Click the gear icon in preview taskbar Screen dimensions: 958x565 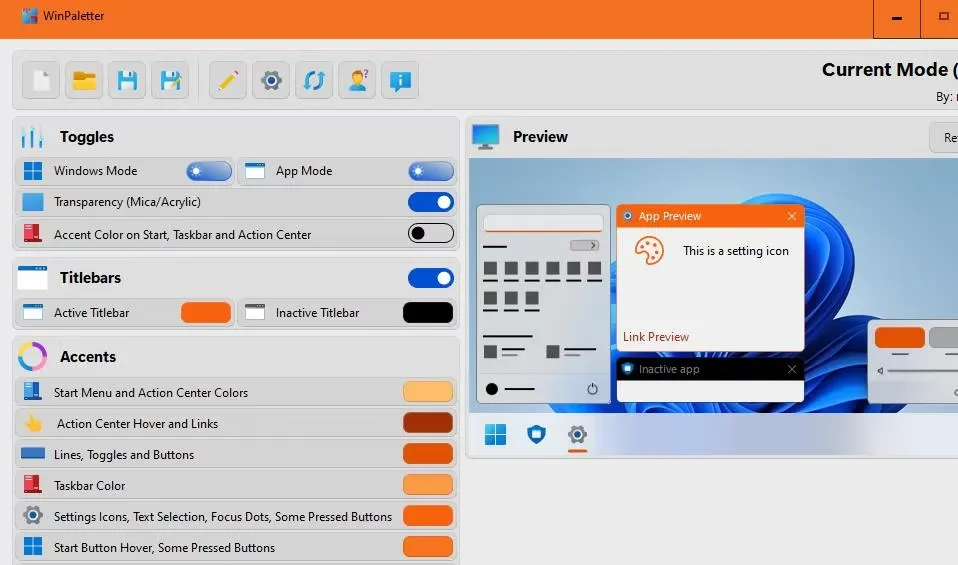pos(577,435)
